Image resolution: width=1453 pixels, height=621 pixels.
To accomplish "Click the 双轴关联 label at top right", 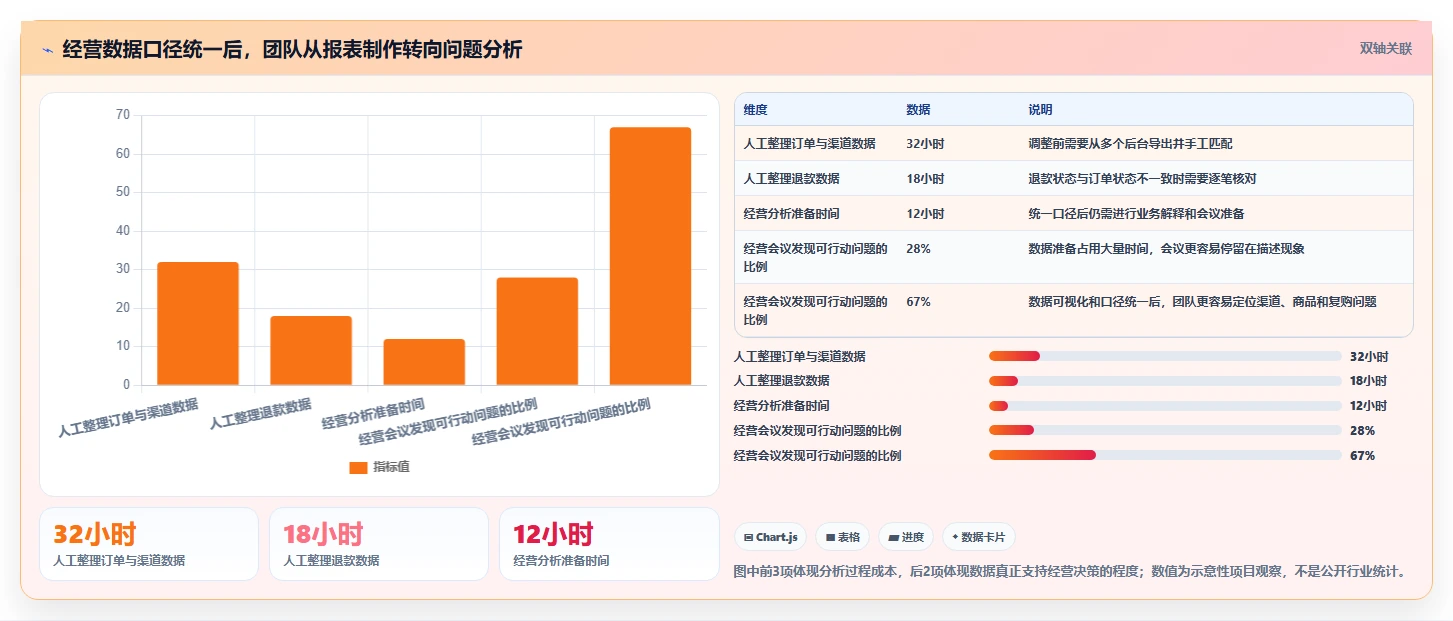I will (x=1385, y=48).
